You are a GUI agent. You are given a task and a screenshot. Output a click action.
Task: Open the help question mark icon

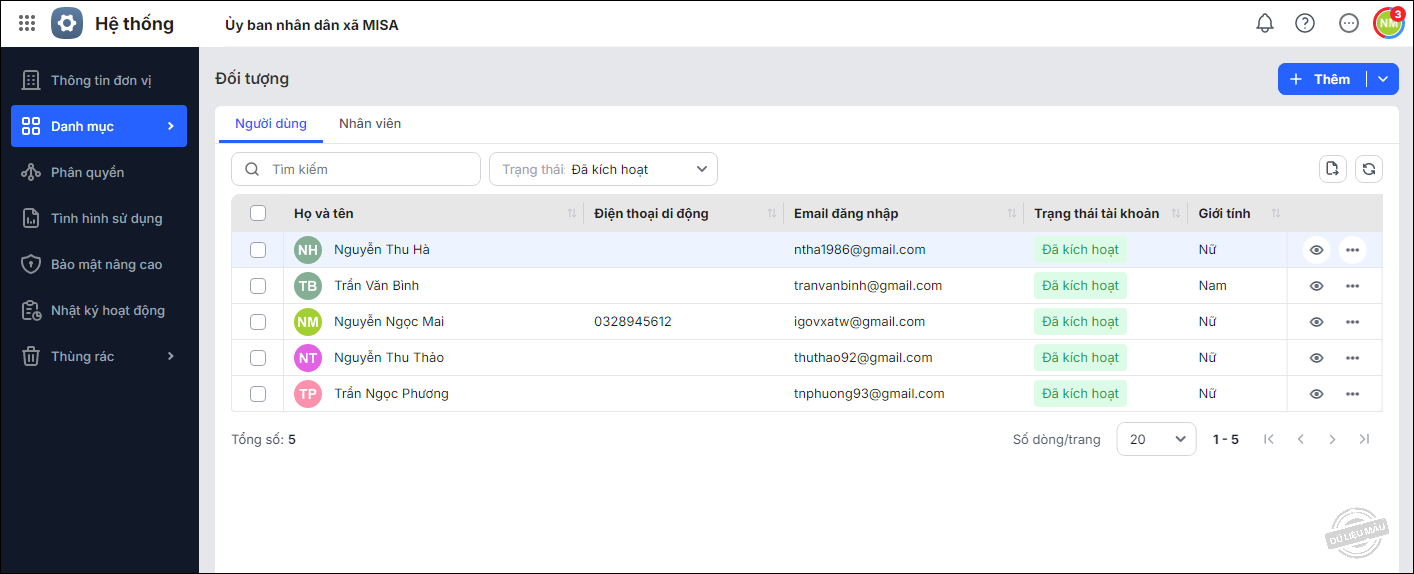(1305, 23)
